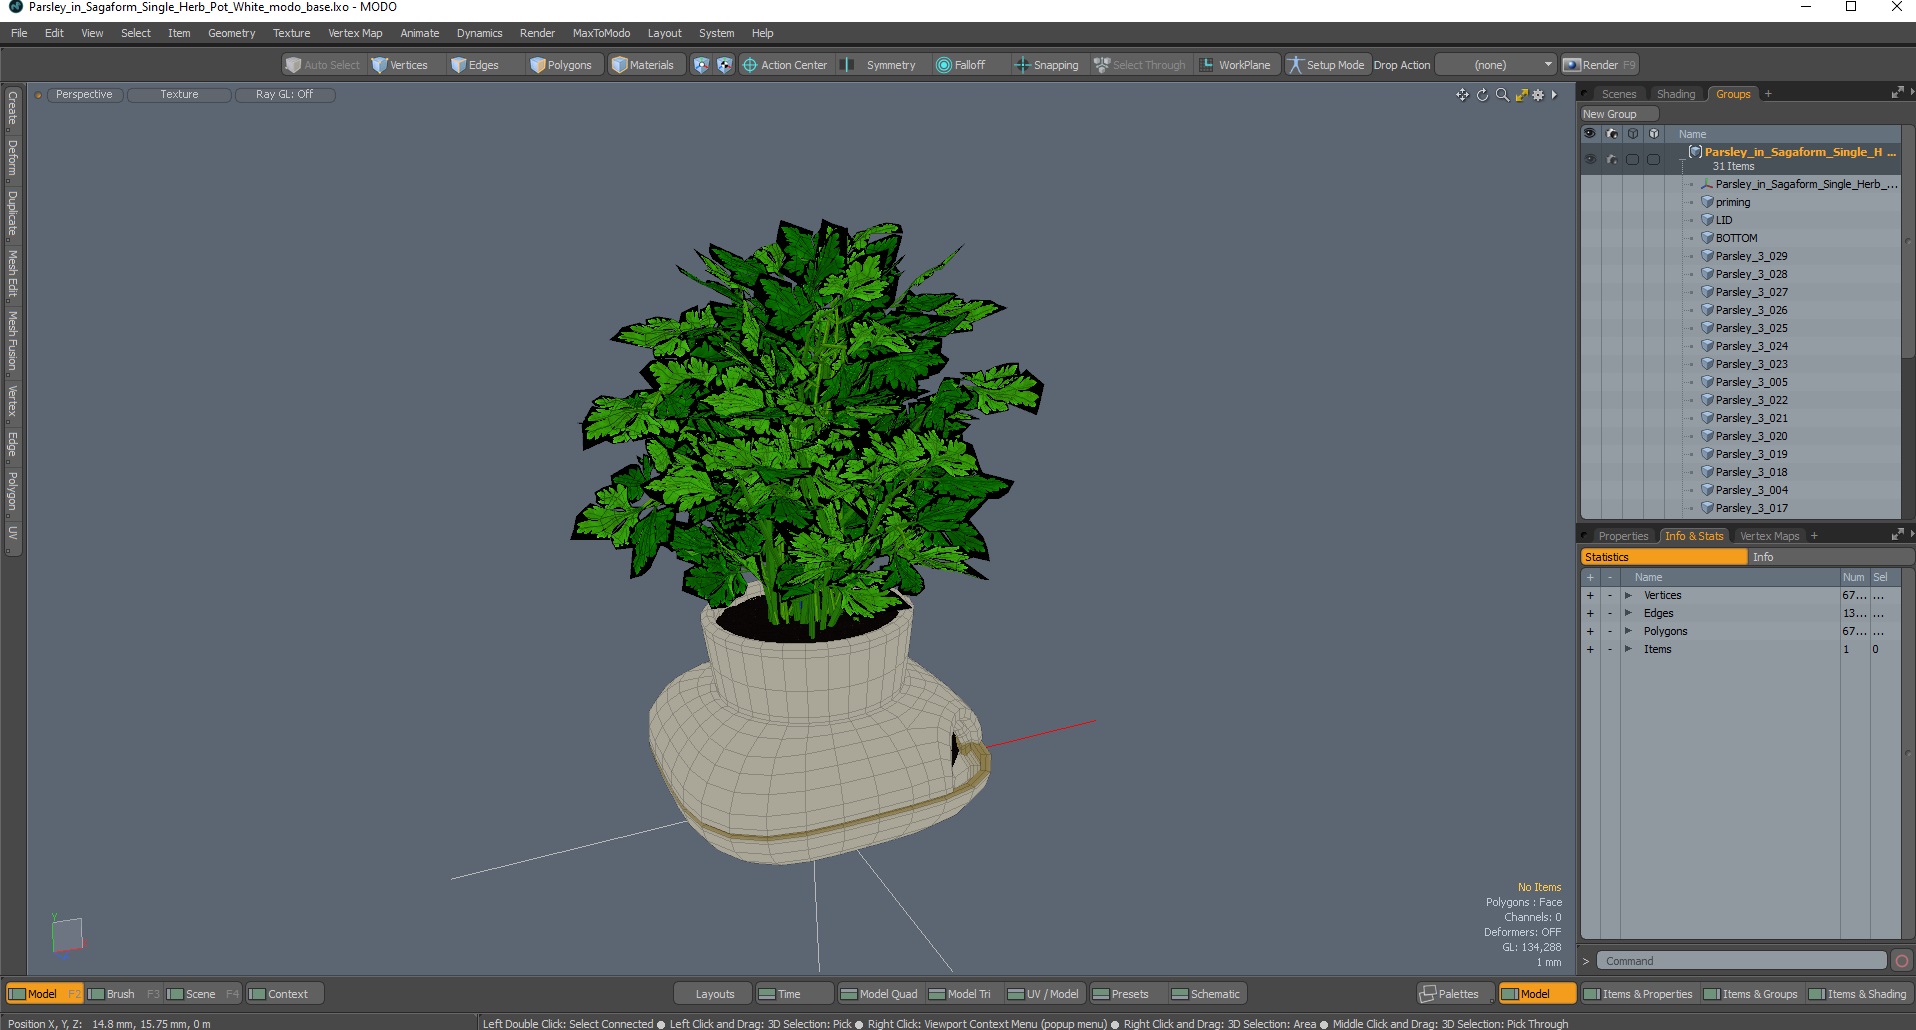Open Items & Properties layout

(x=1638, y=994)
